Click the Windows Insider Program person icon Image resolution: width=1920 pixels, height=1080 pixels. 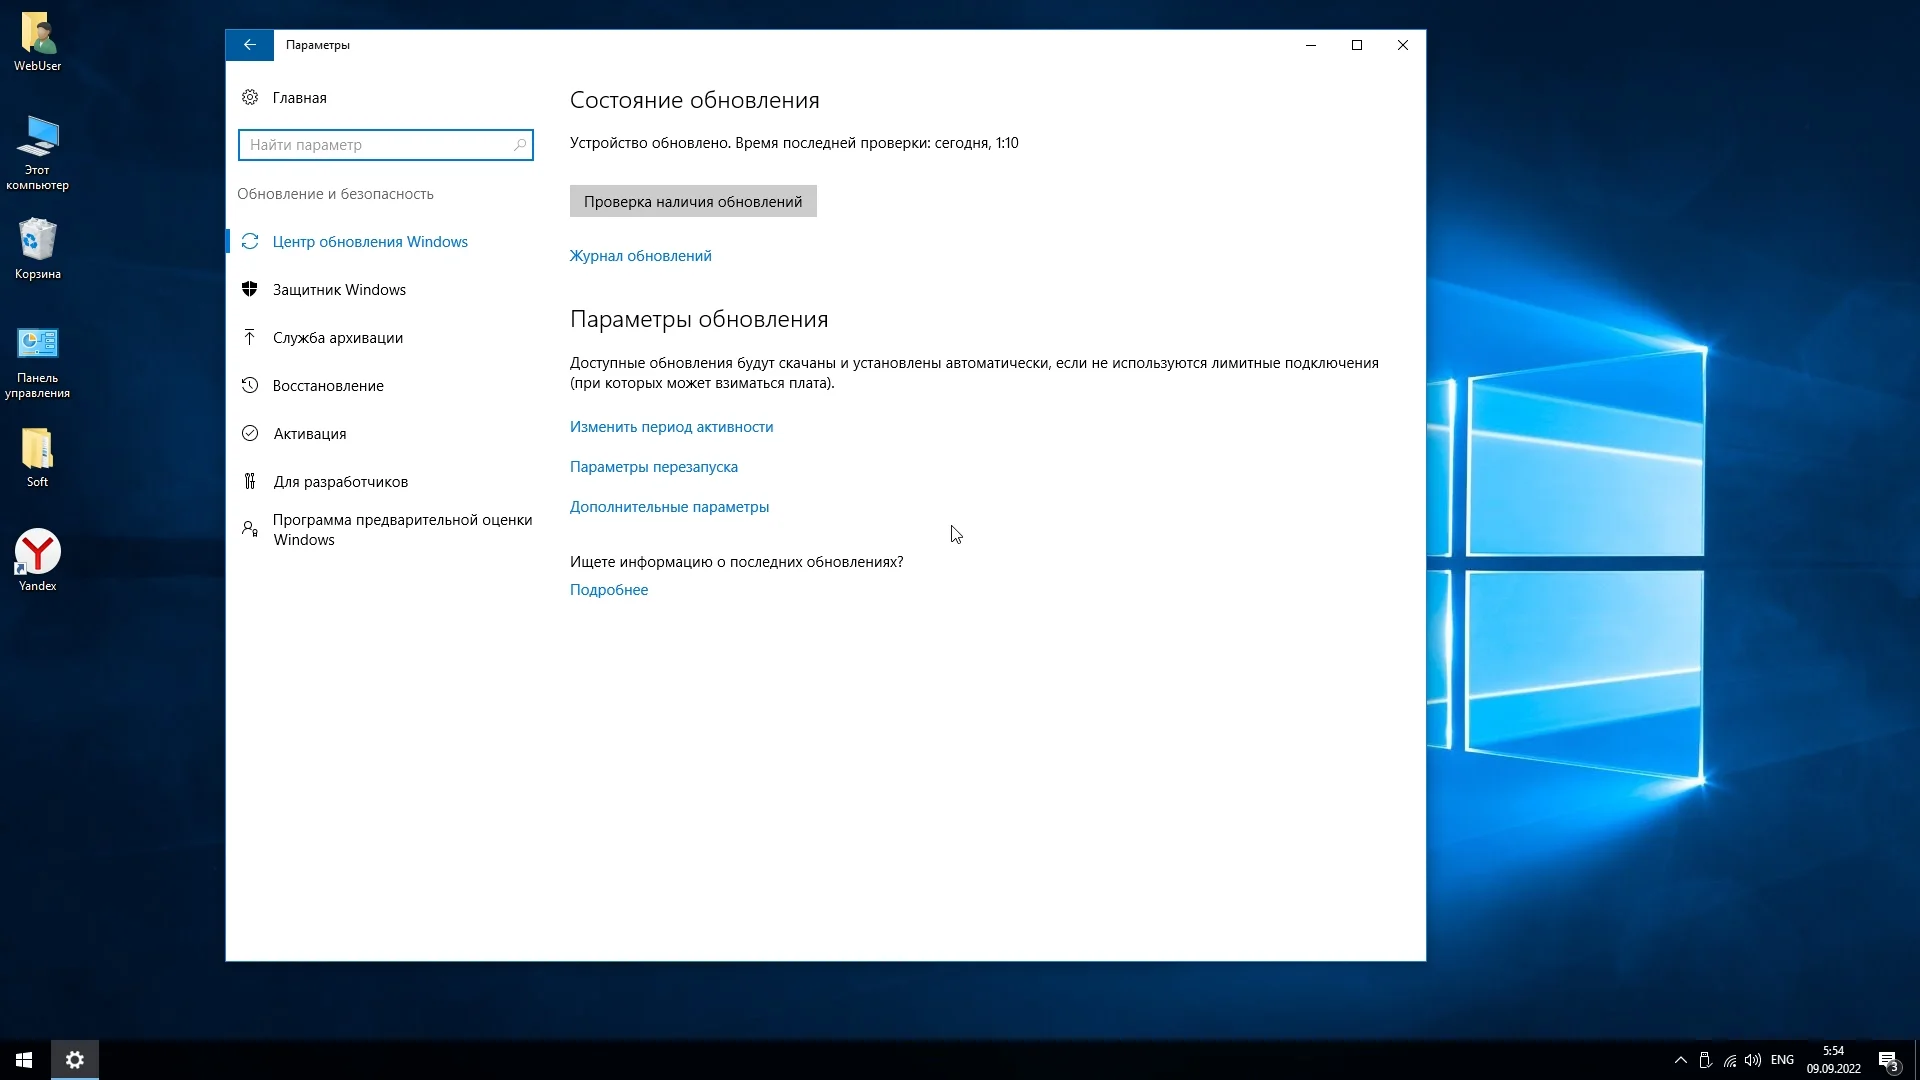coord(250,528)
